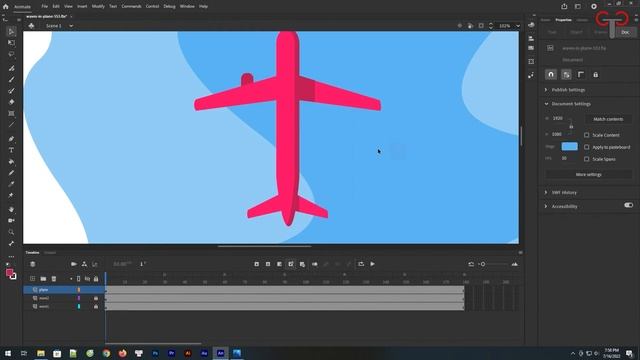This screenshot has height=360, width=640.
Task: Select the Text tool
Action: (x=11, y=150)
